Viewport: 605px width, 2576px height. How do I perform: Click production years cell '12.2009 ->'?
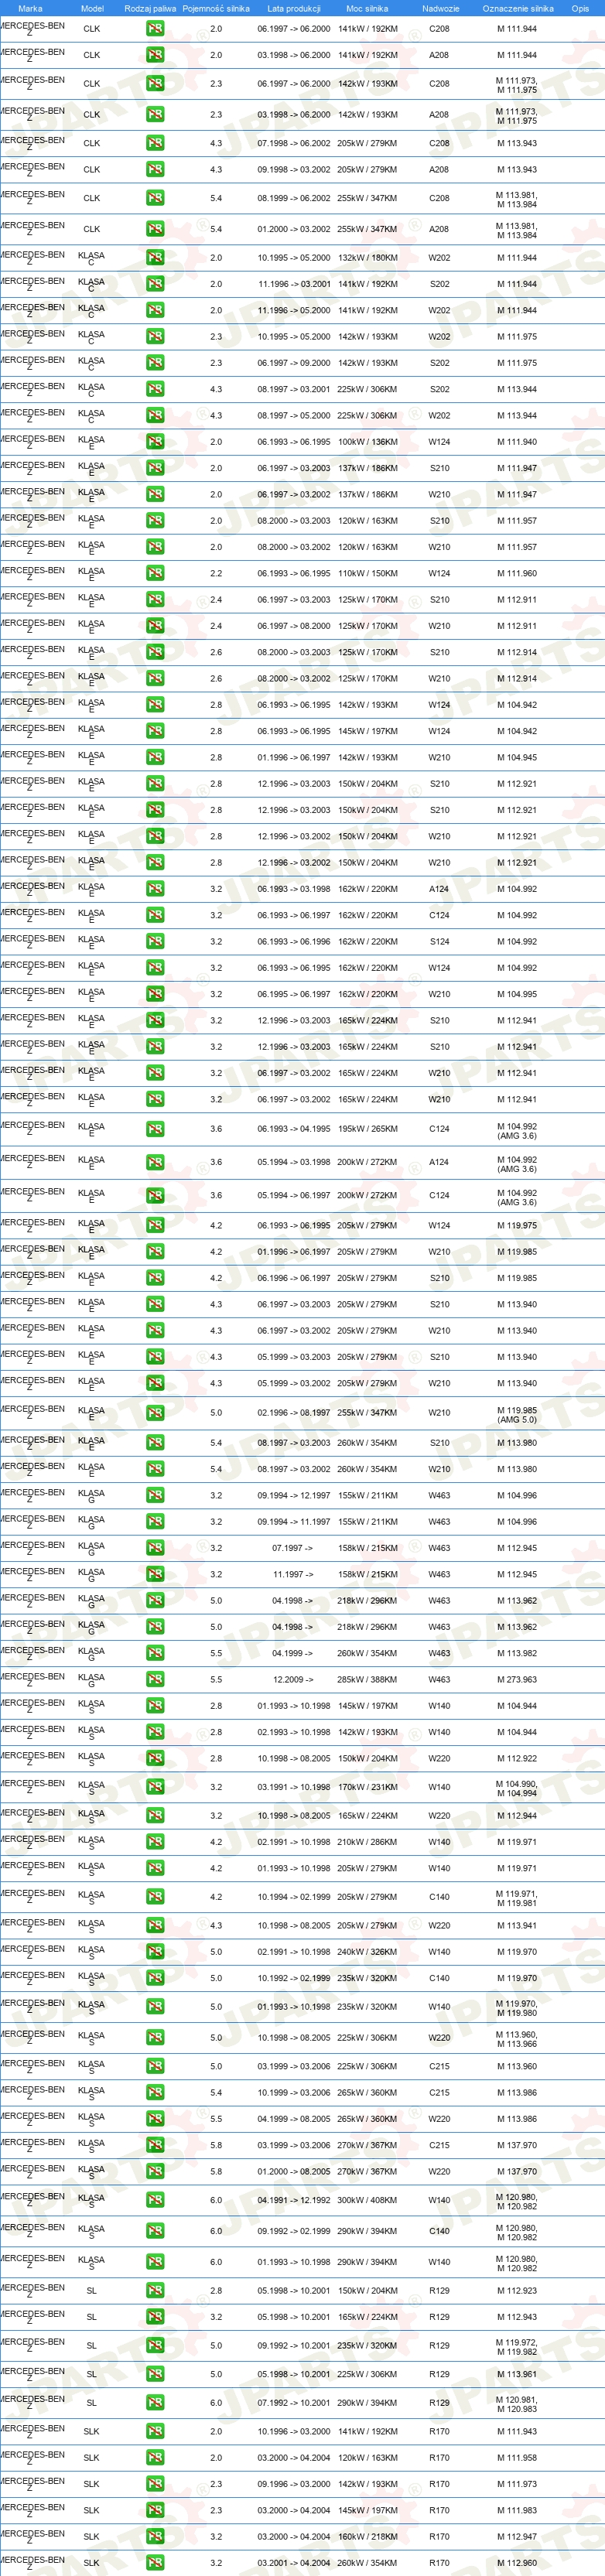pos(293,1680)
